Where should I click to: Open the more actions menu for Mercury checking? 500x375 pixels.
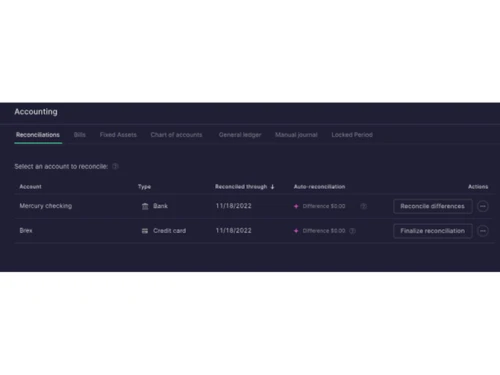(483, 206)
